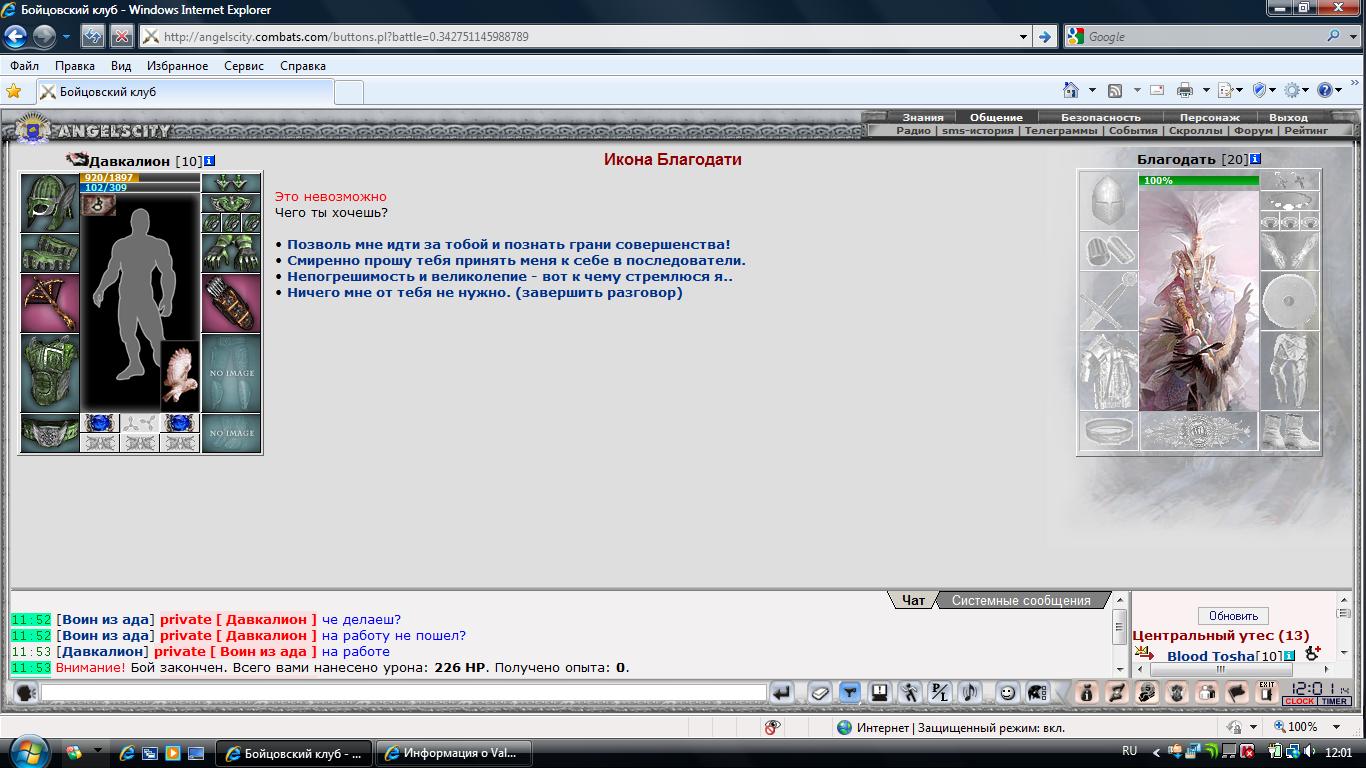
Task: Click the EXIT icon in game toolbar
Action: pos(1267,691)
